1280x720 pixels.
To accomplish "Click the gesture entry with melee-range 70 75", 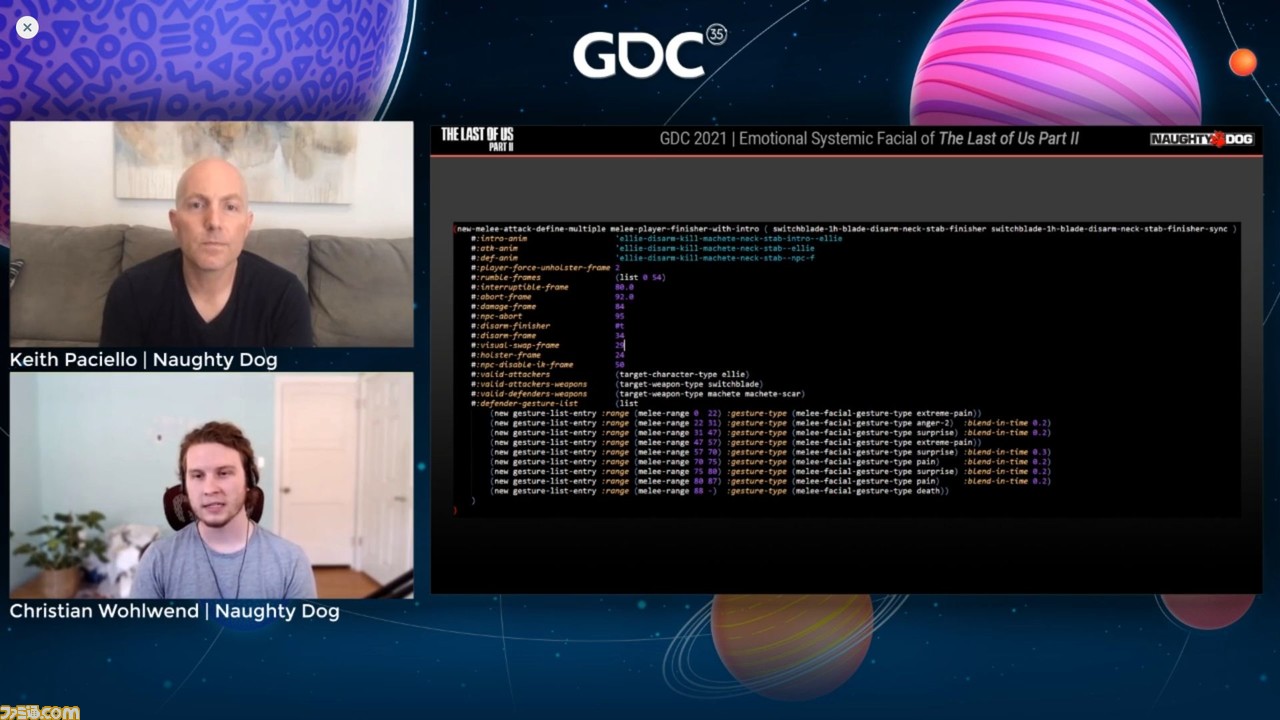I will (x=771, y=462).
